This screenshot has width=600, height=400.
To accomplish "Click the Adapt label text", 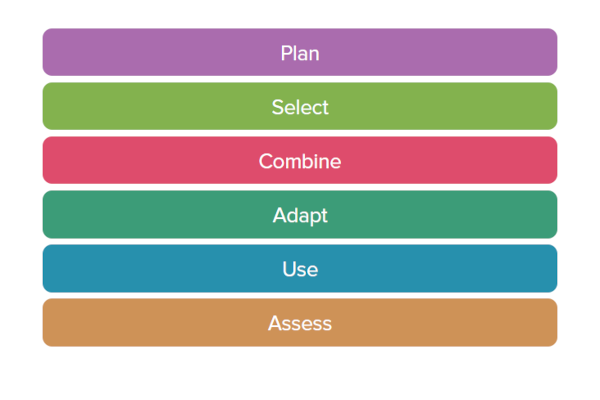I will tap(300, 215).
